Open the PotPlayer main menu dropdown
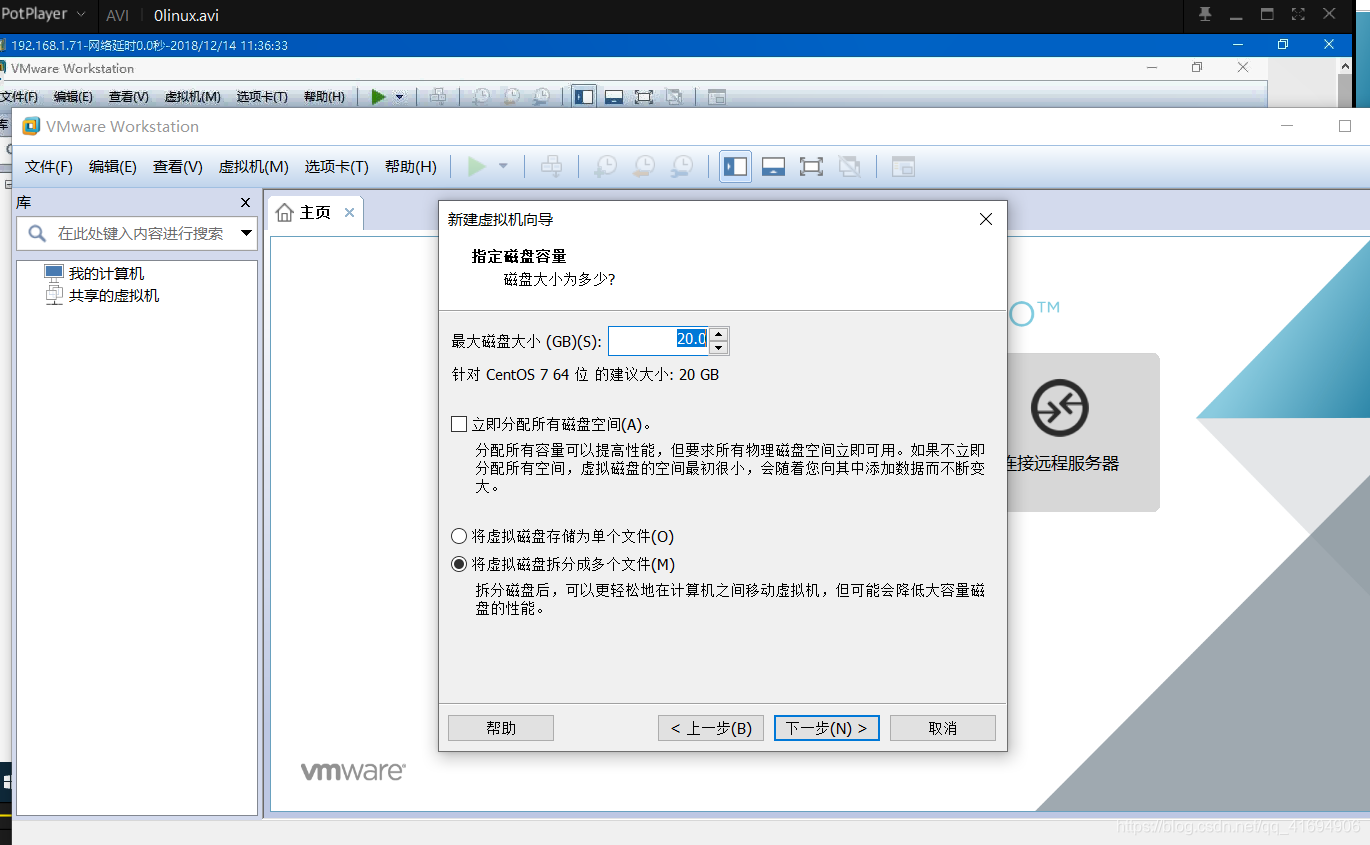The image size is (1370, 845). (x=46, y=15)
